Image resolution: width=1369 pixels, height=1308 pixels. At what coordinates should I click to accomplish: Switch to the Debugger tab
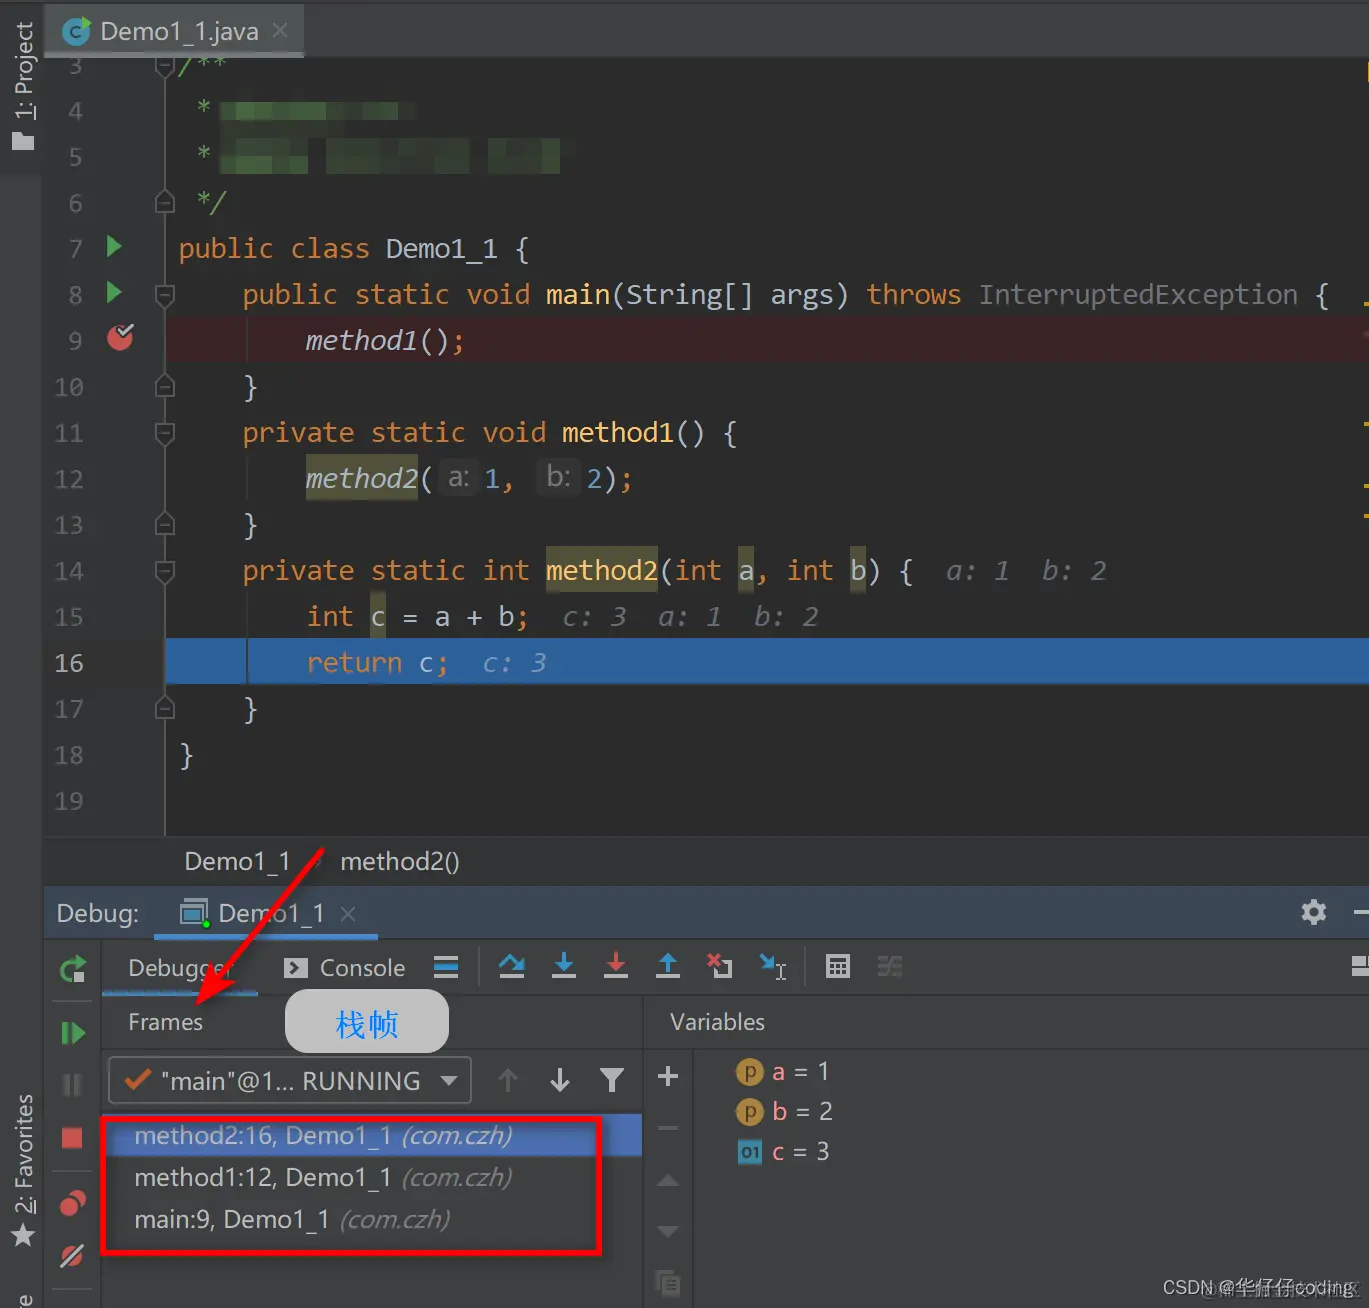(179, 968)
